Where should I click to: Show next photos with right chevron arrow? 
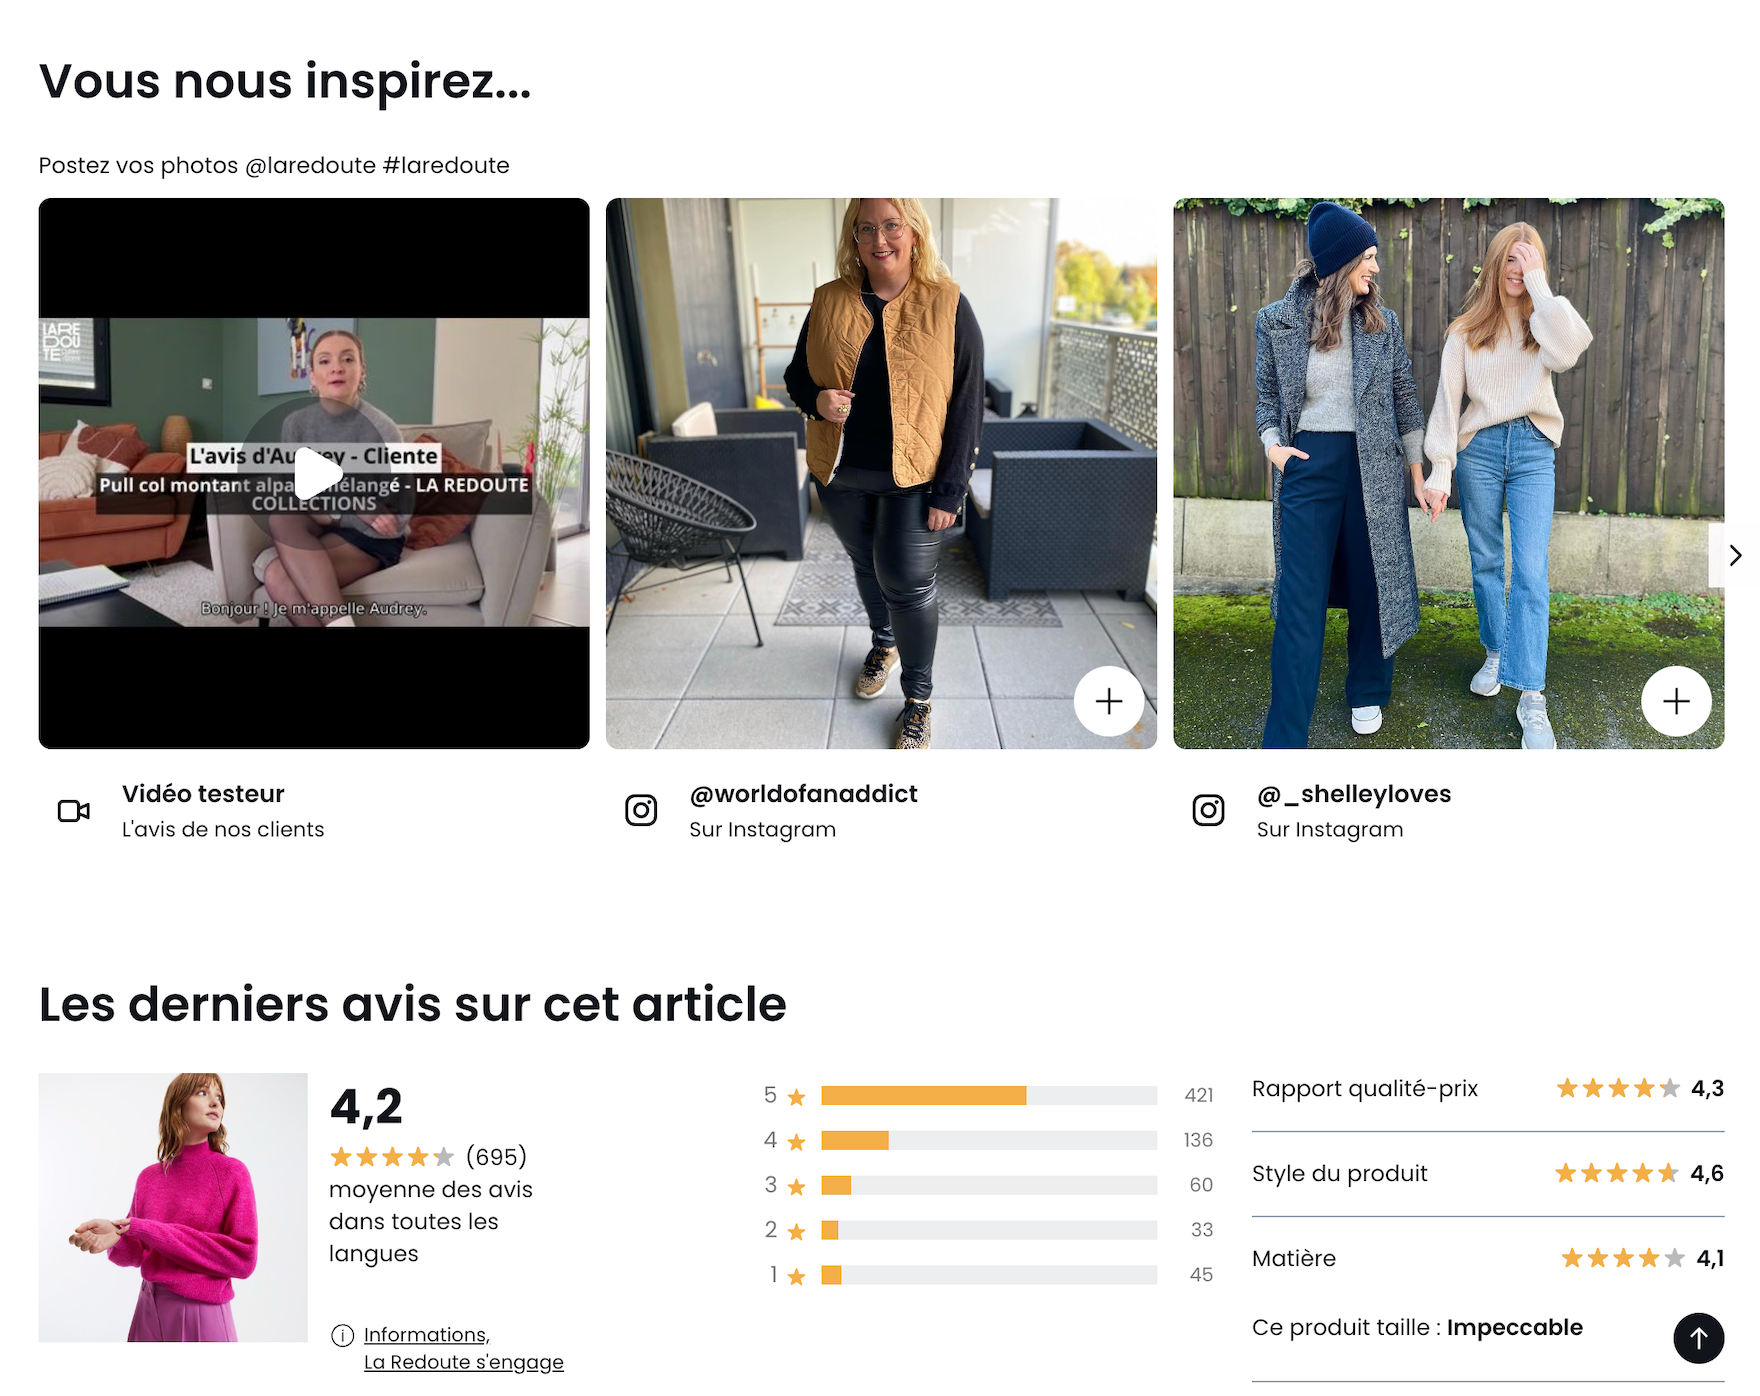pyautogui.click(x=1735, y=555)
